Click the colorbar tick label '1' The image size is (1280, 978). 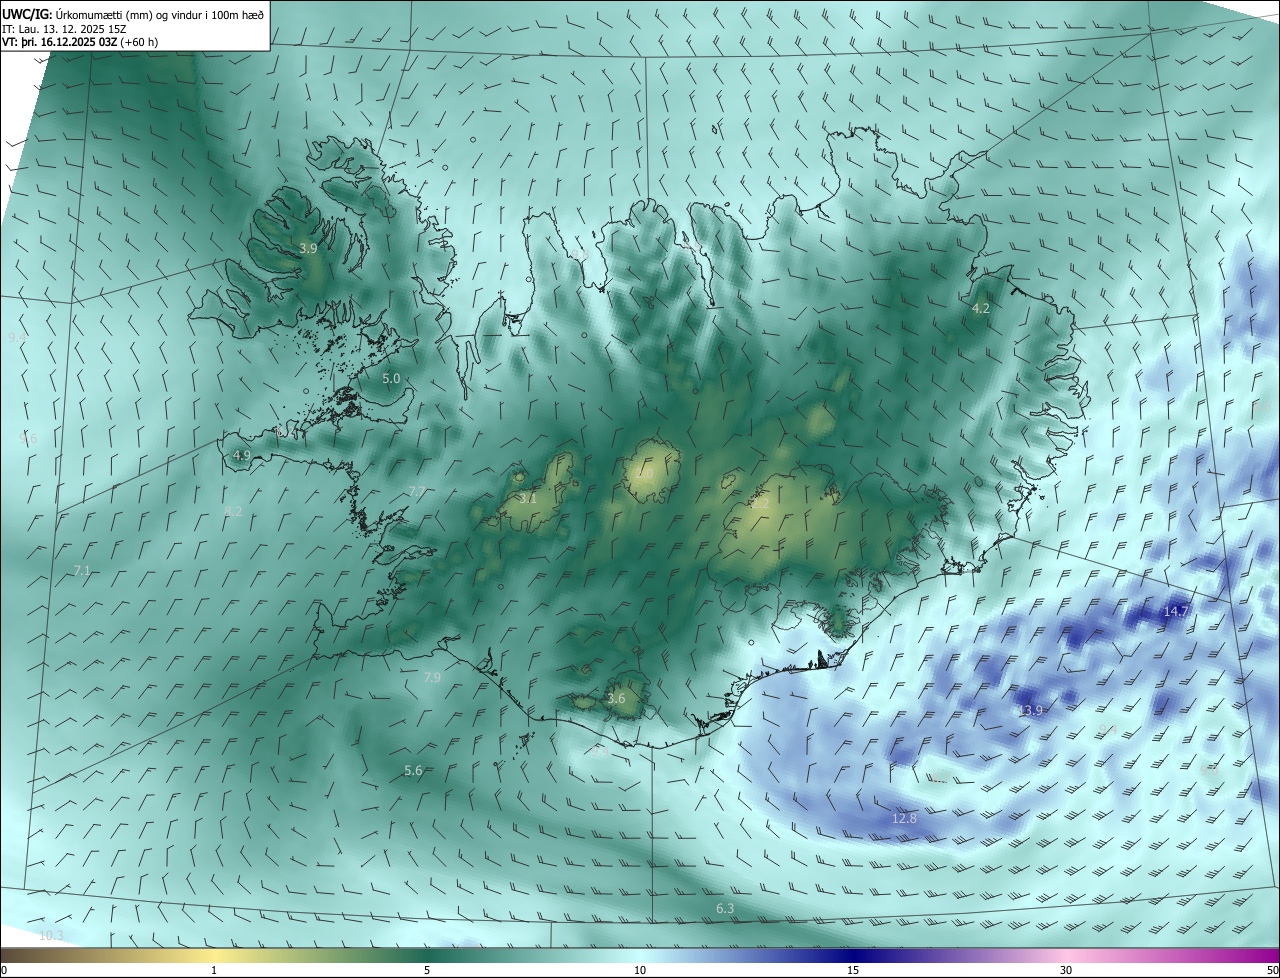(x=214, y=970)
